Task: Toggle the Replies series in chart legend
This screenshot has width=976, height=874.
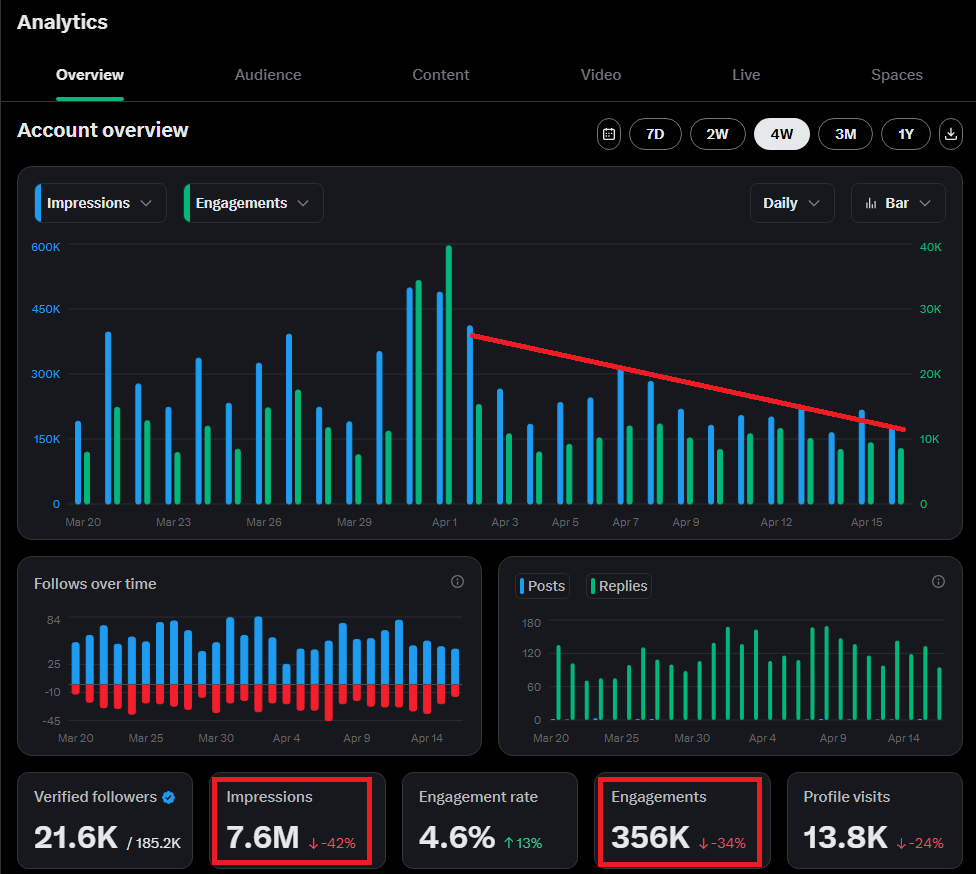Action: click(619, 586)
